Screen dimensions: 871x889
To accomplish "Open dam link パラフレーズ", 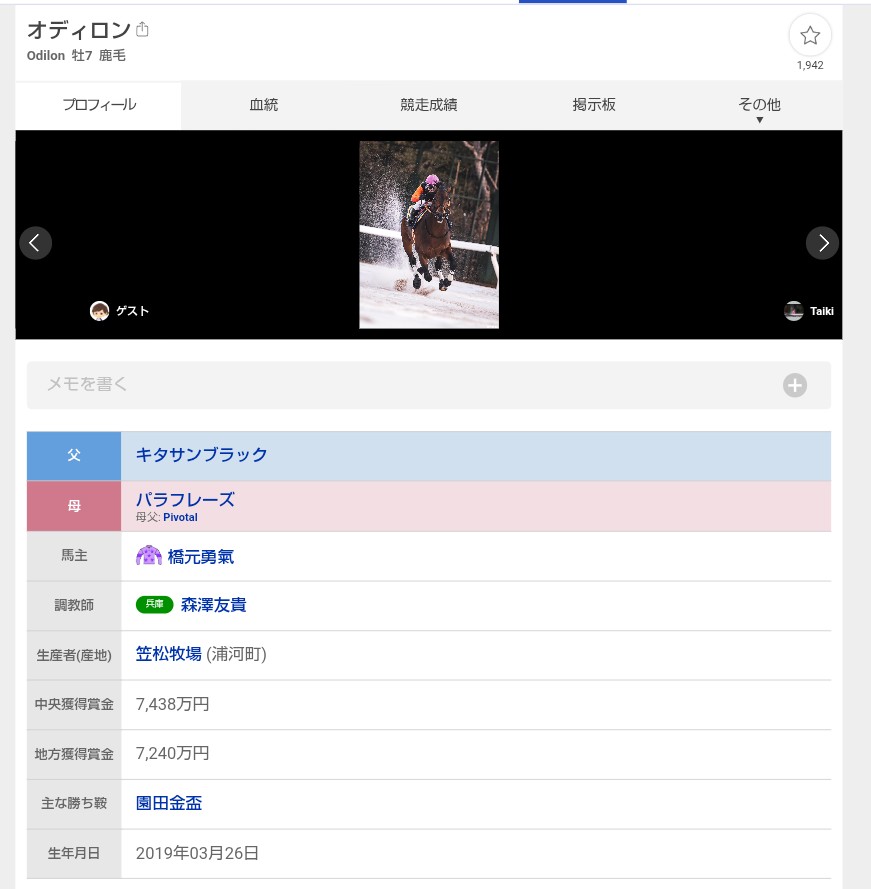I will coord(185,499).
